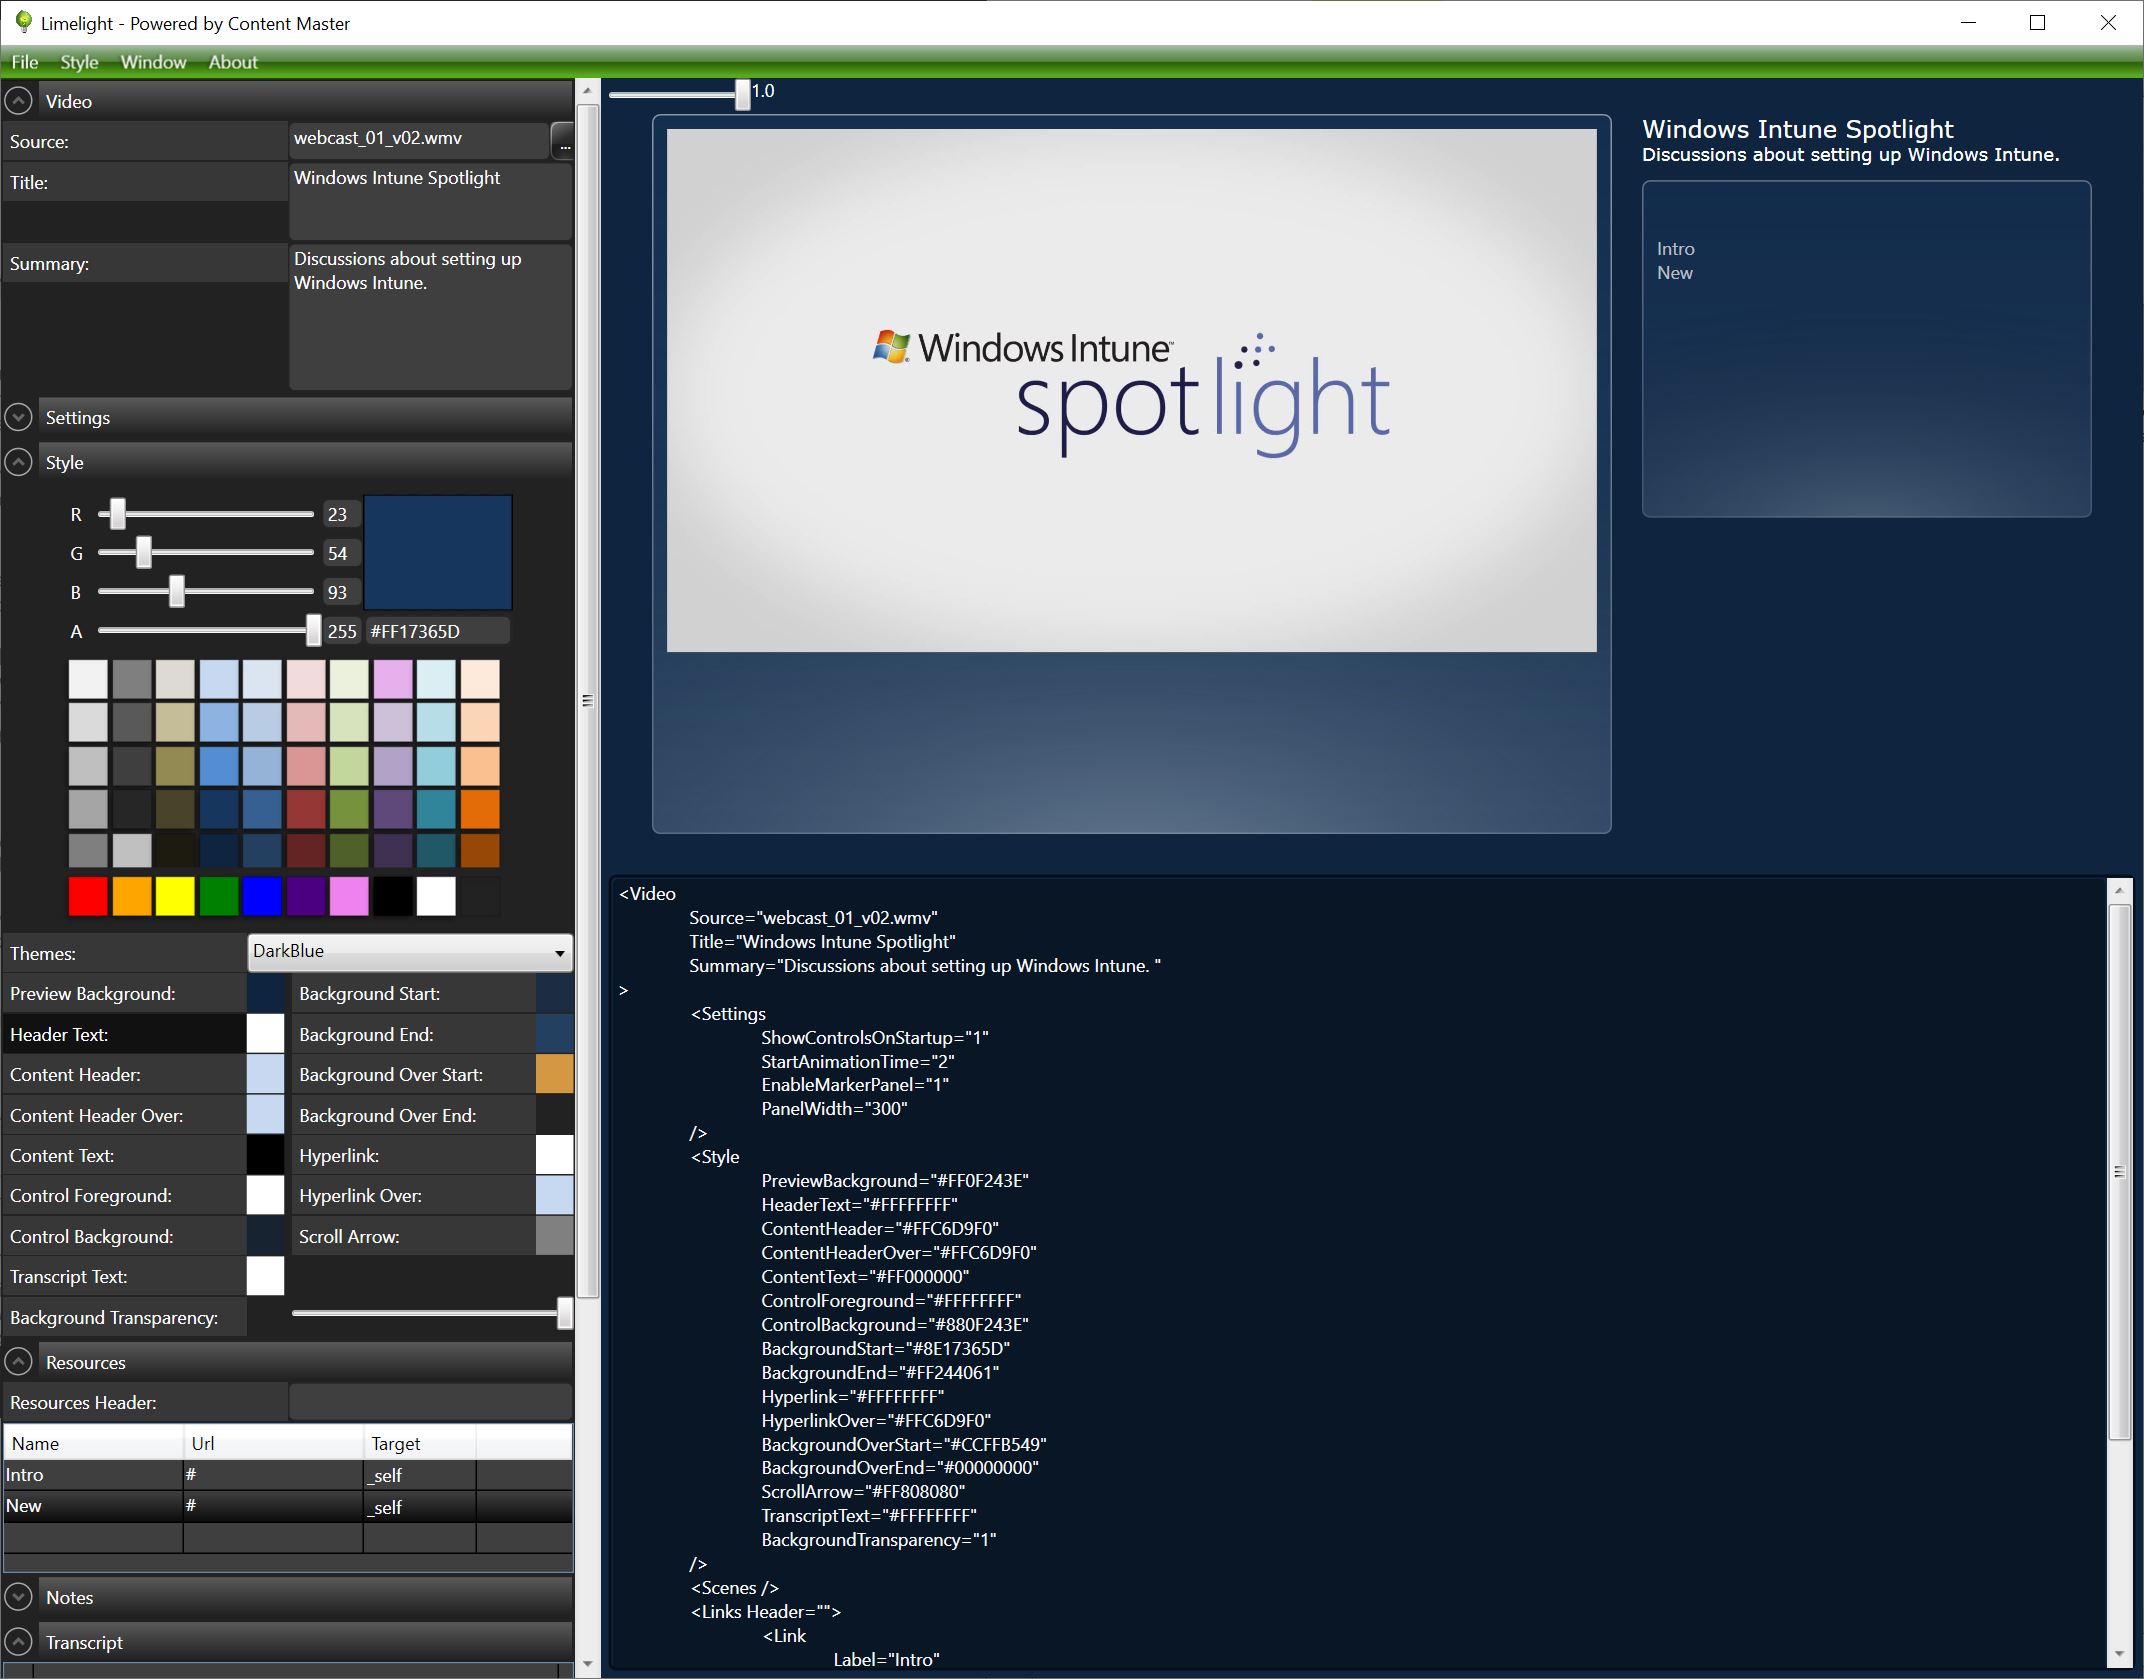
Task: Click the New link in preview panel
Action: [x=1674, y=273]
